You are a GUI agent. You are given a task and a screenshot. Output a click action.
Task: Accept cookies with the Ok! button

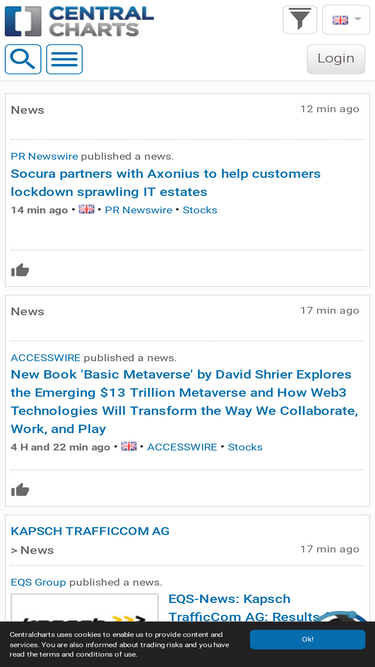coord(307,639)
